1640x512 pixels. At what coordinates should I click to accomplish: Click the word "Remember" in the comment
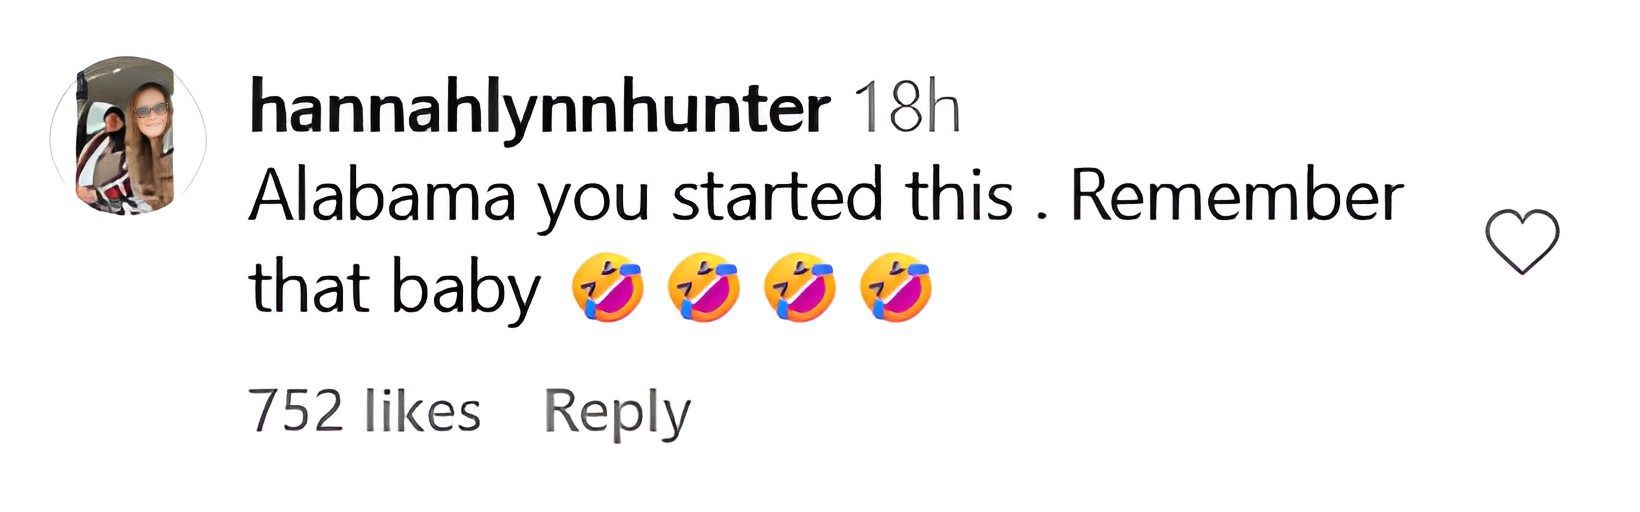[x=1238, y=197]
